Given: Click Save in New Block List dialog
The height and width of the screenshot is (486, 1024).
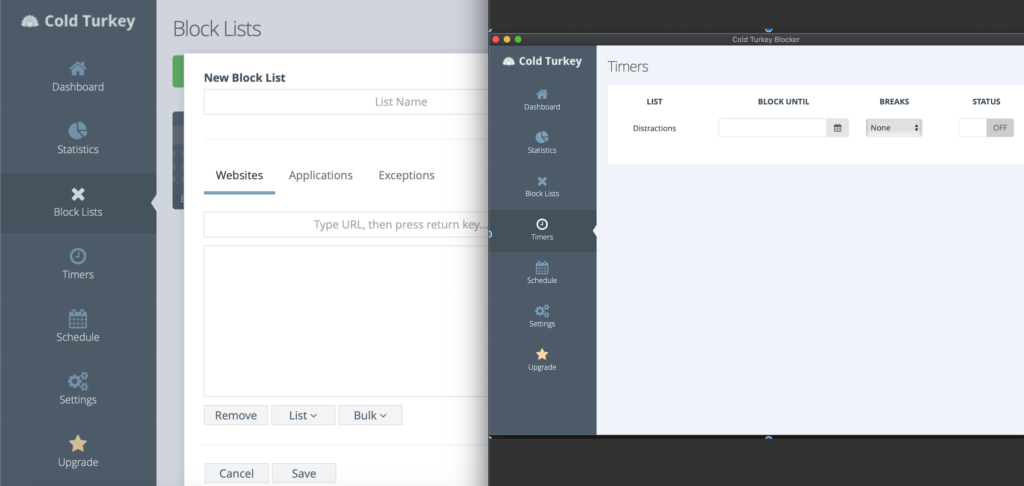Looking at the screenshot, I should click(x=304, y=474).
